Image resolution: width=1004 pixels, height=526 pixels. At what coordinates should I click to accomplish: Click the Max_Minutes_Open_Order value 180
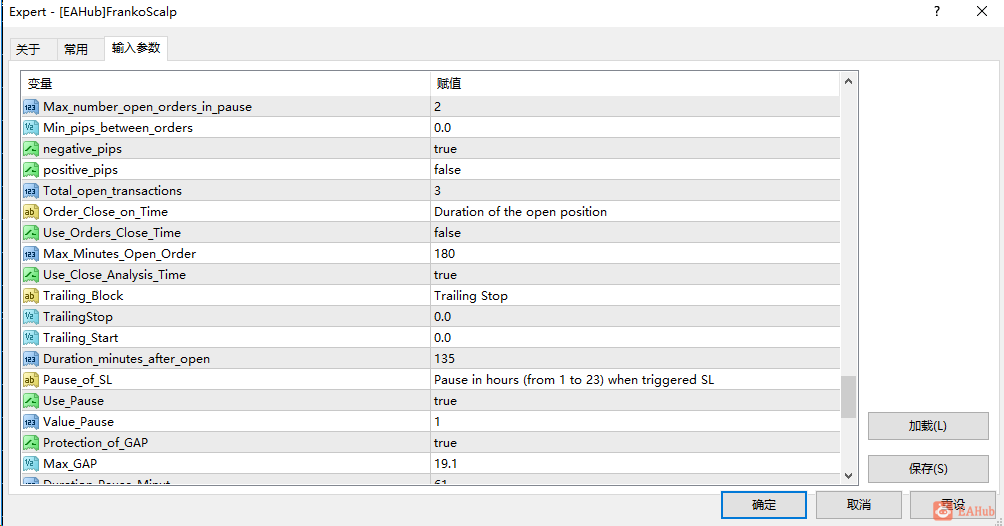click(444, 254)
